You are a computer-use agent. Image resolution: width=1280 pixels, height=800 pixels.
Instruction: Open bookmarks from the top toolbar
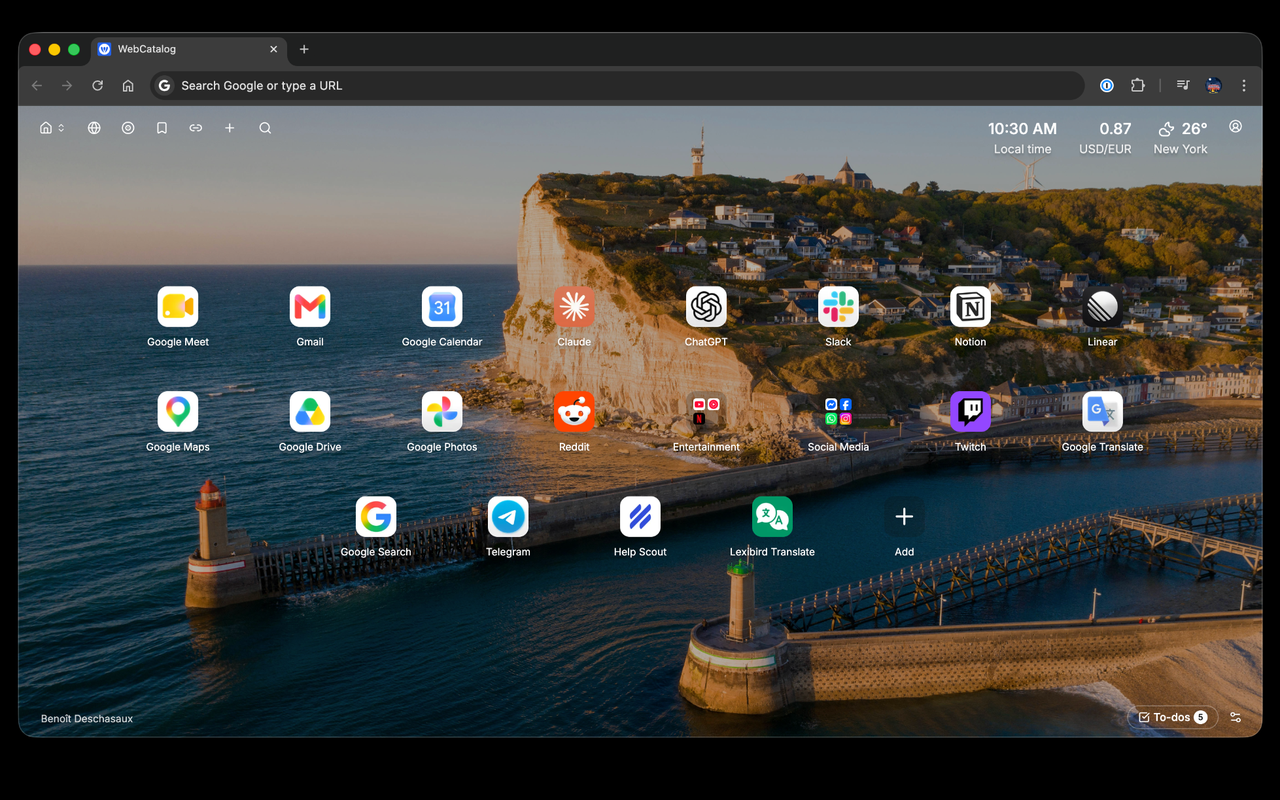point(162,128)
